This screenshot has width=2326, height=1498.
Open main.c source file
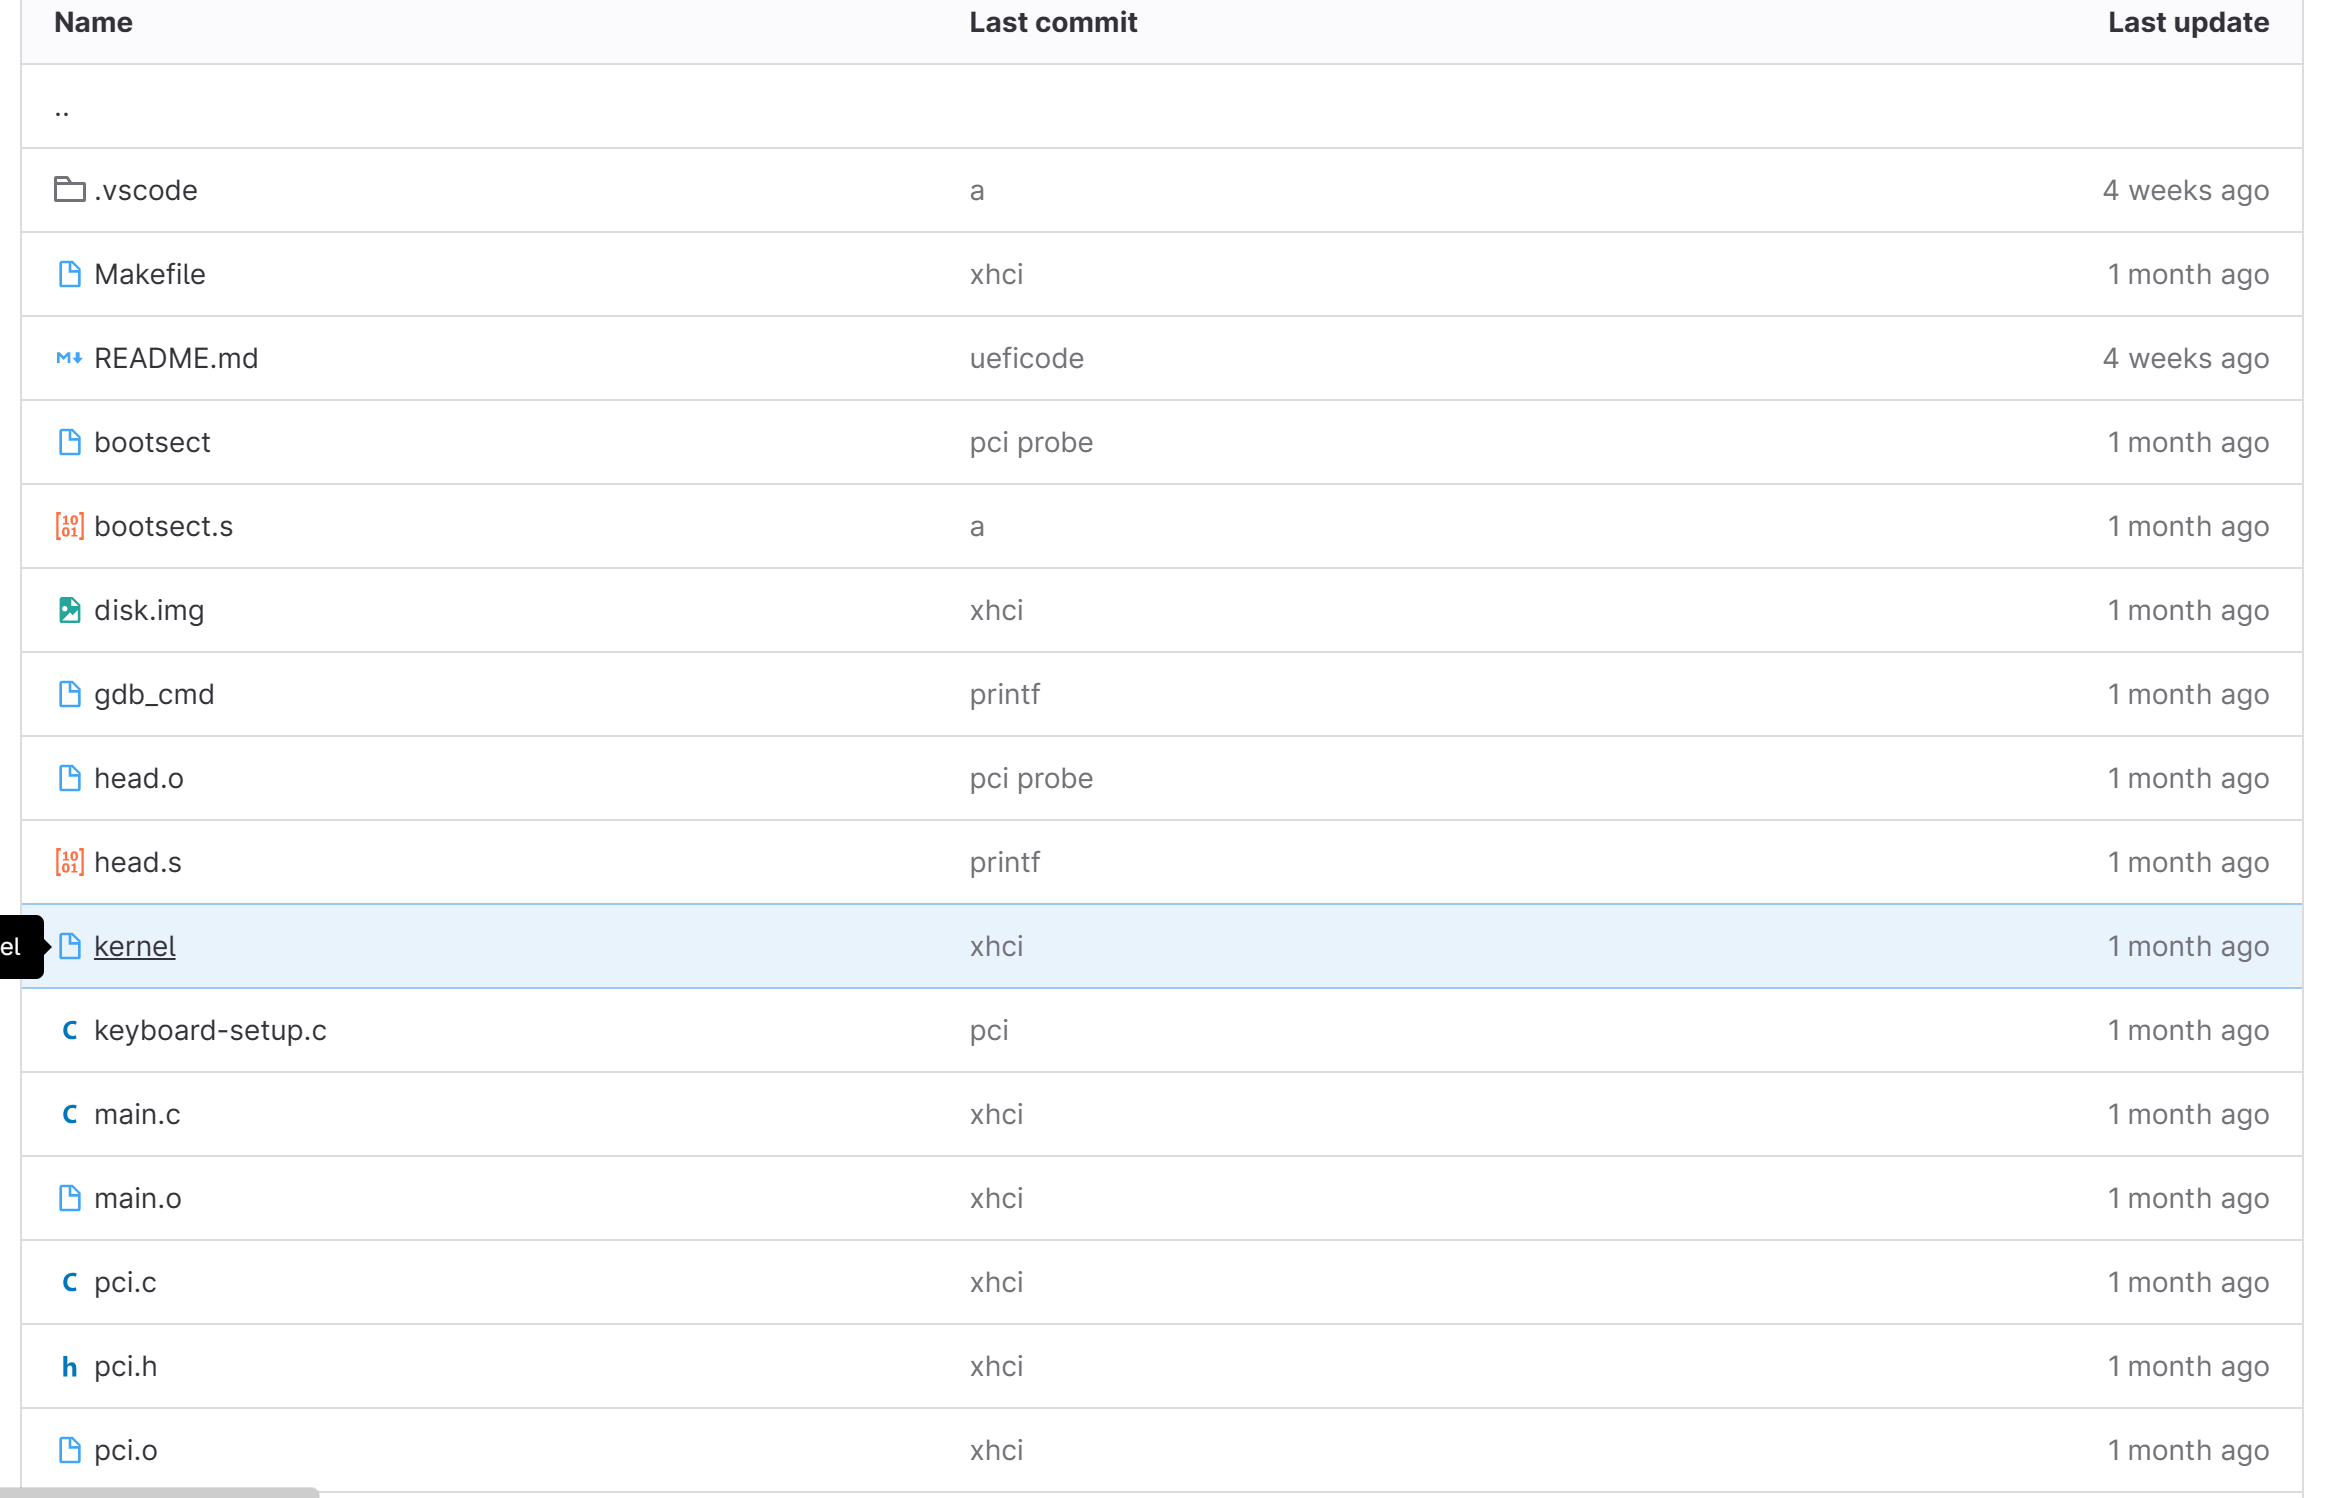[x=137, y=1114]
